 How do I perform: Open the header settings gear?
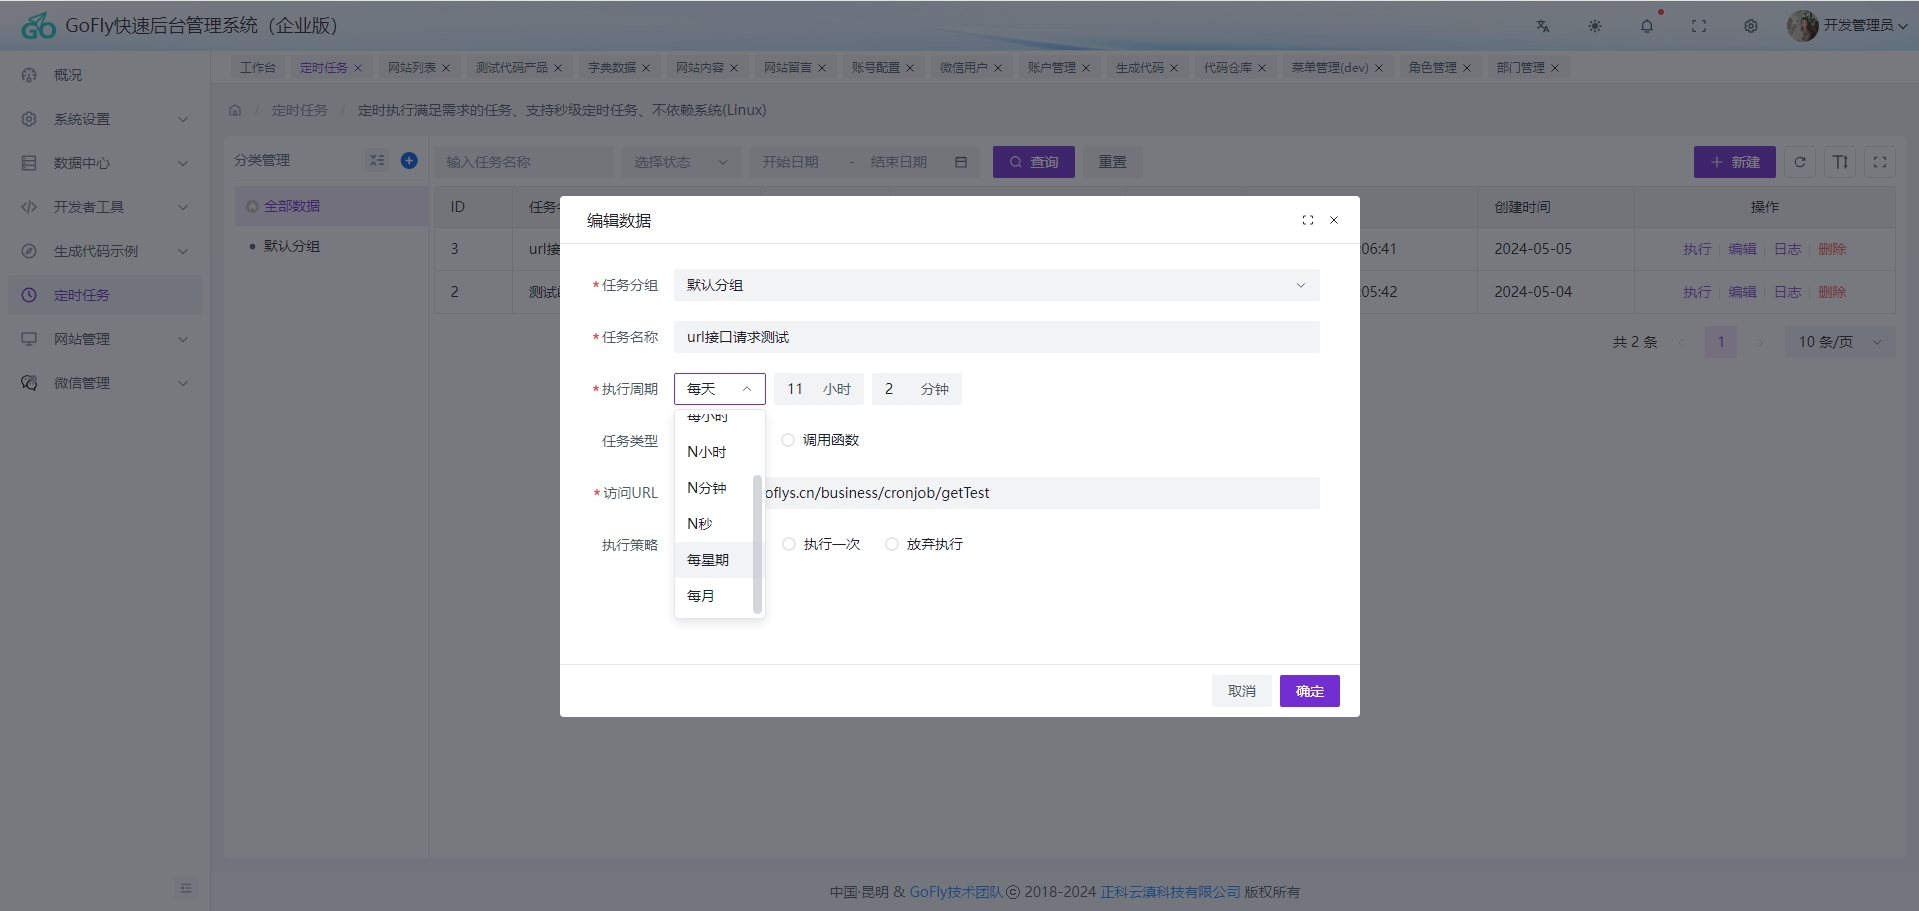click(x=1751, y=26)
